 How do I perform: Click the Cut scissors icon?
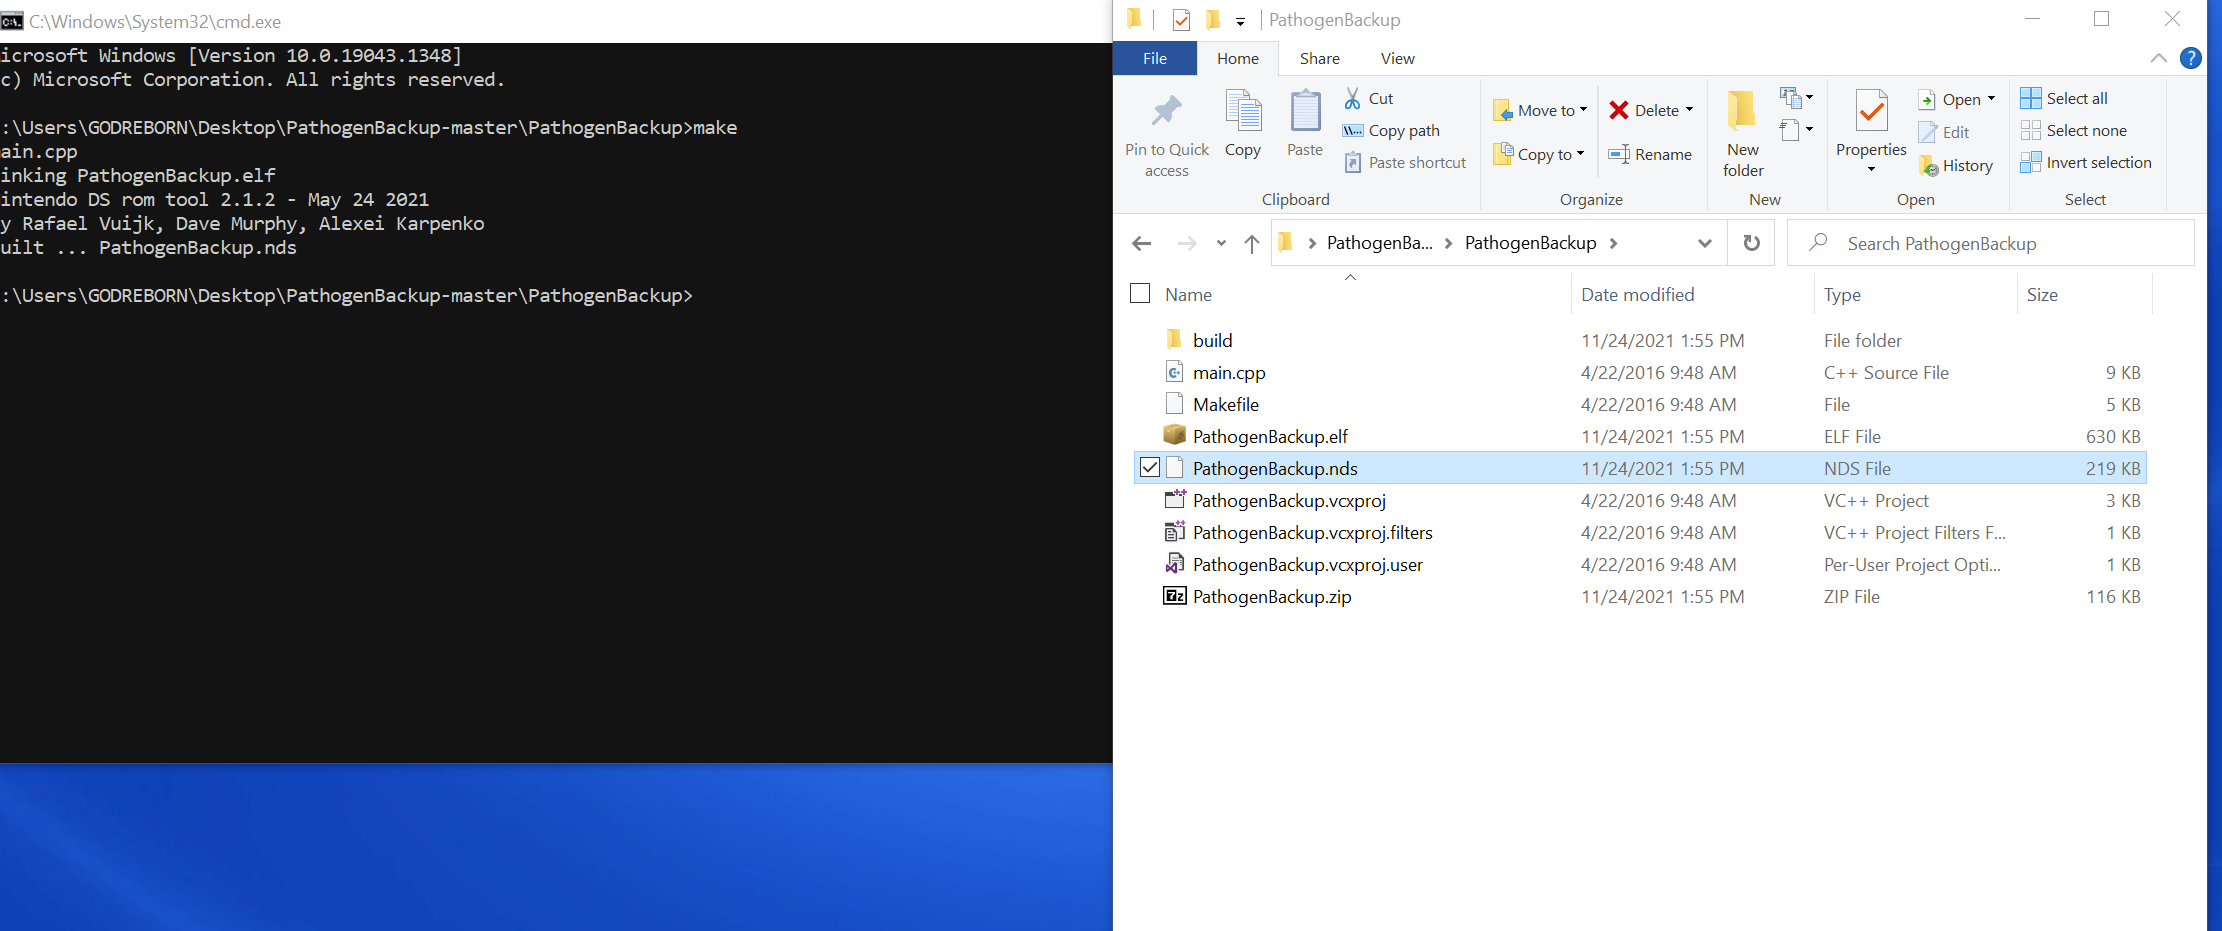point(1353,98)
